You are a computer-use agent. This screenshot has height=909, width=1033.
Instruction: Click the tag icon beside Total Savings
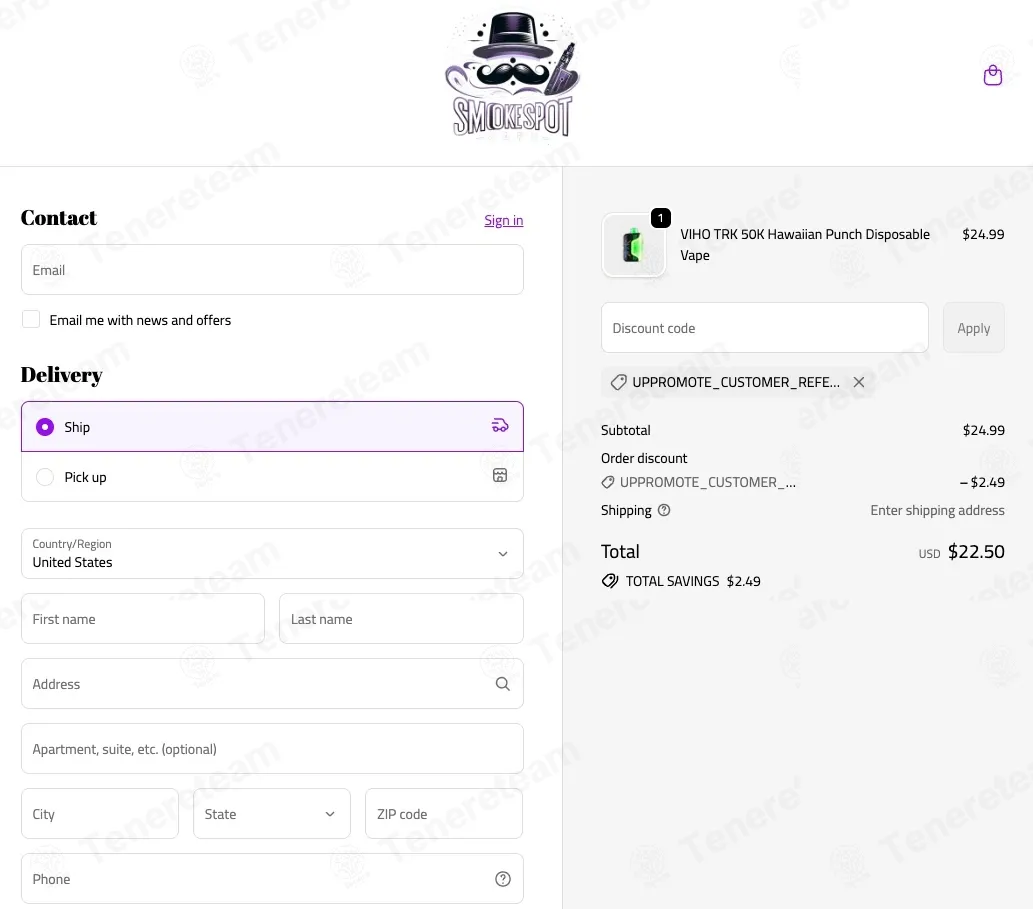(x=610, y=581)
